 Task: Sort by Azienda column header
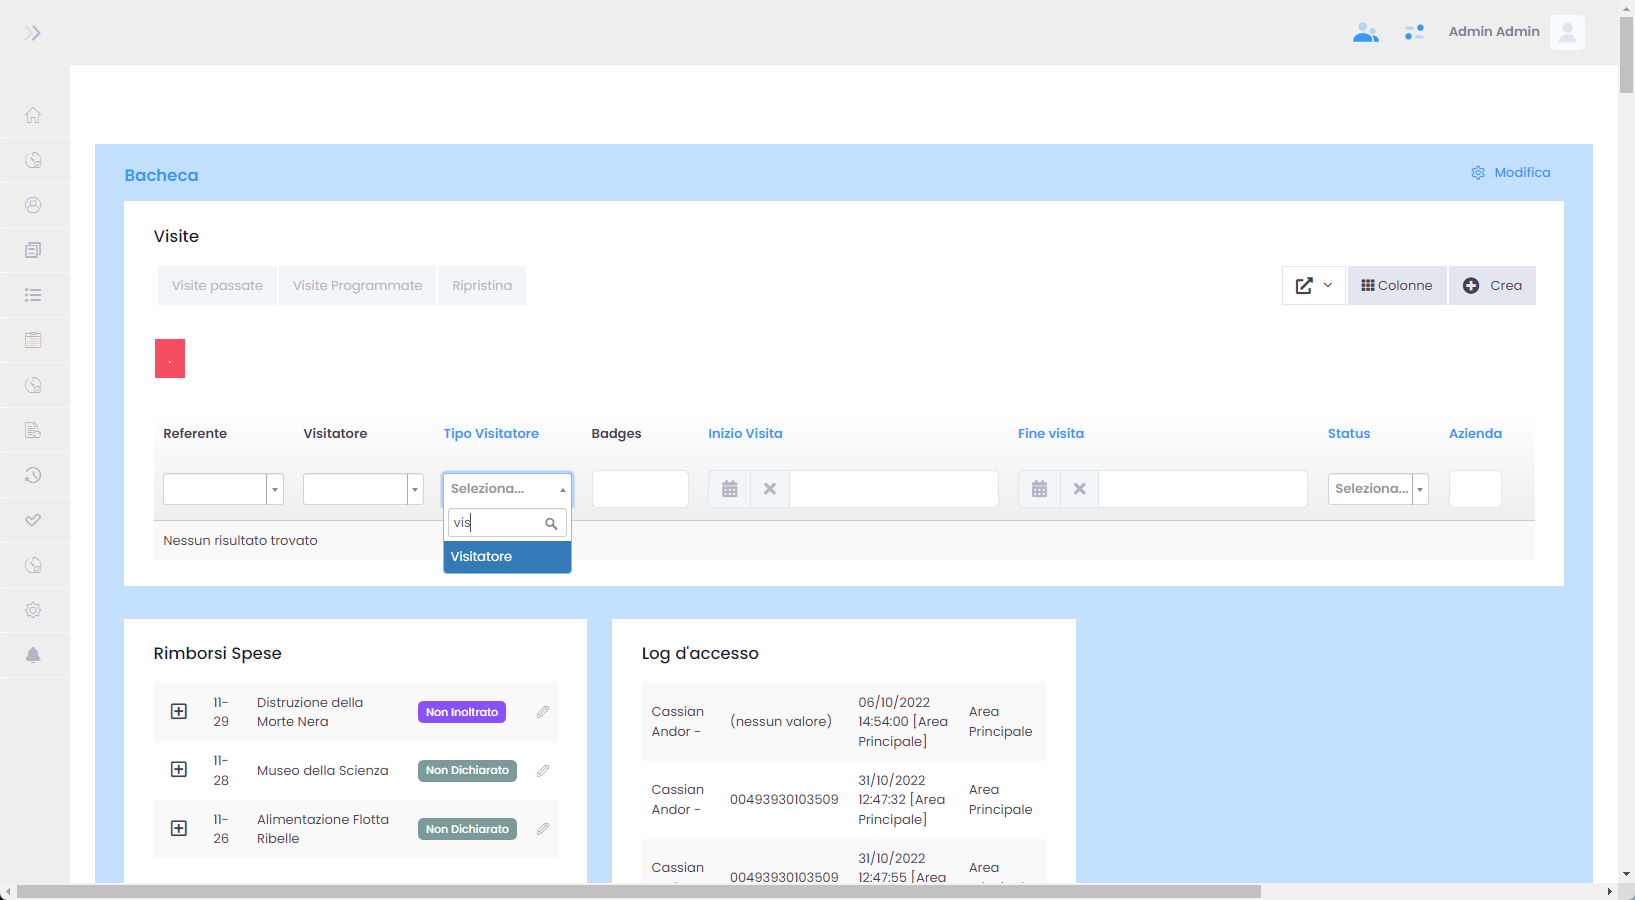point(1475,433)
